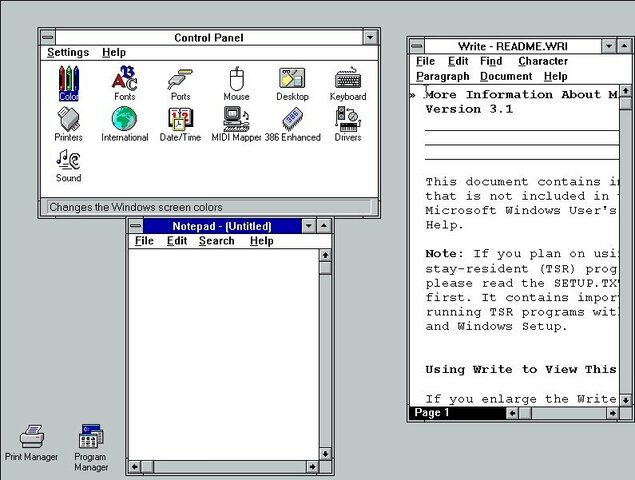Open Notepad's Edit menu

(x=177, y=241)
